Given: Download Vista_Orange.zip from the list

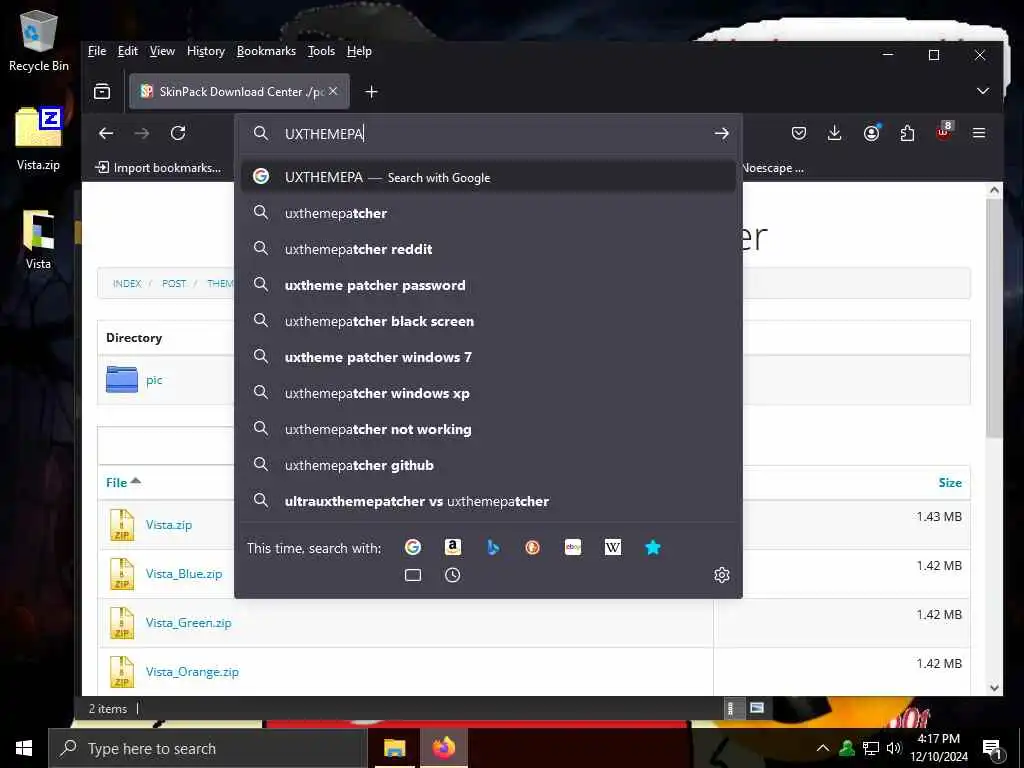Looking at the screenshot, I should coord(192,671).
